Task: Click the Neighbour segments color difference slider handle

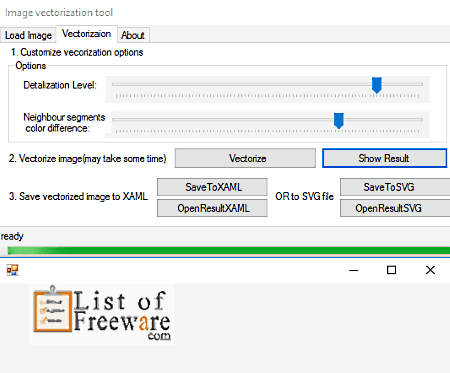Action: 339,120
